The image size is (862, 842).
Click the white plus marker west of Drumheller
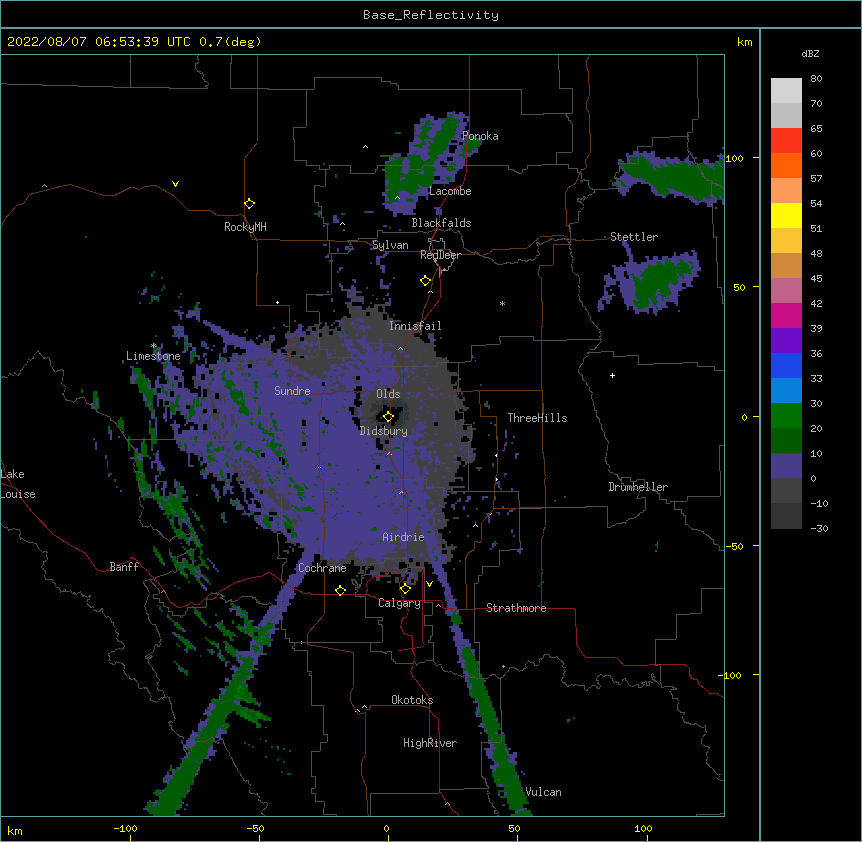point(612,375)
